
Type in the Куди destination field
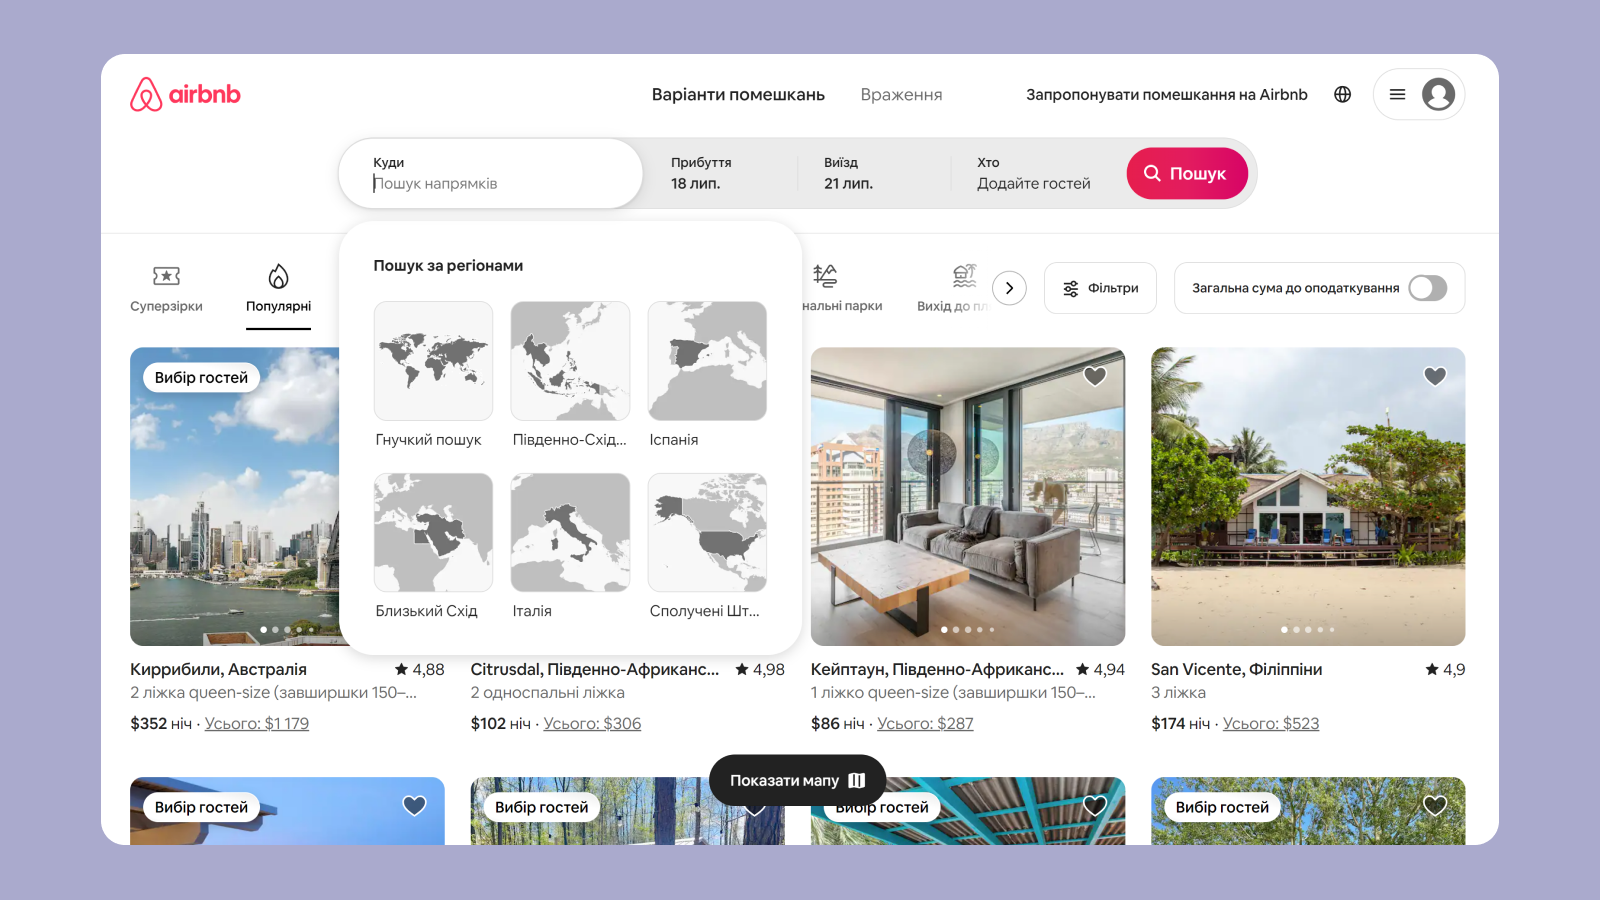490,184
